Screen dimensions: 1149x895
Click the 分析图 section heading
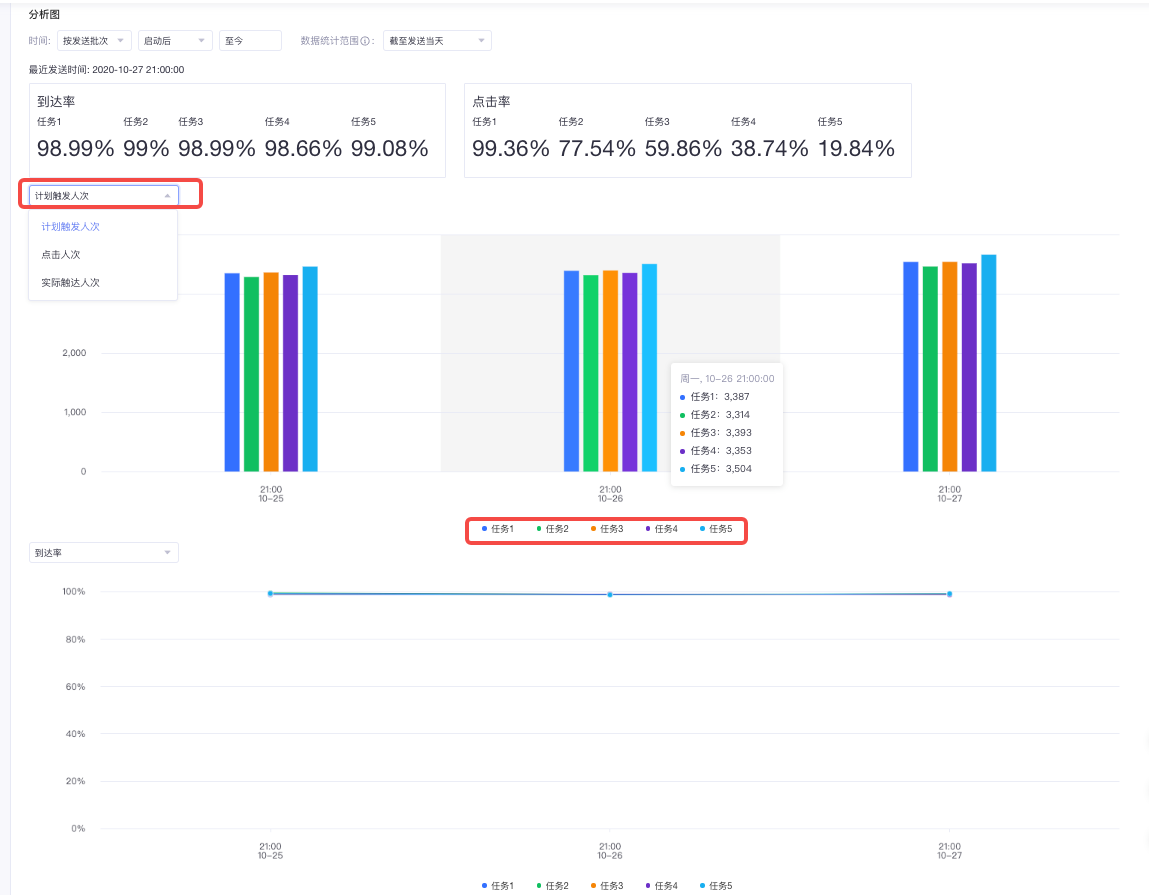click(x=44, y=14)
